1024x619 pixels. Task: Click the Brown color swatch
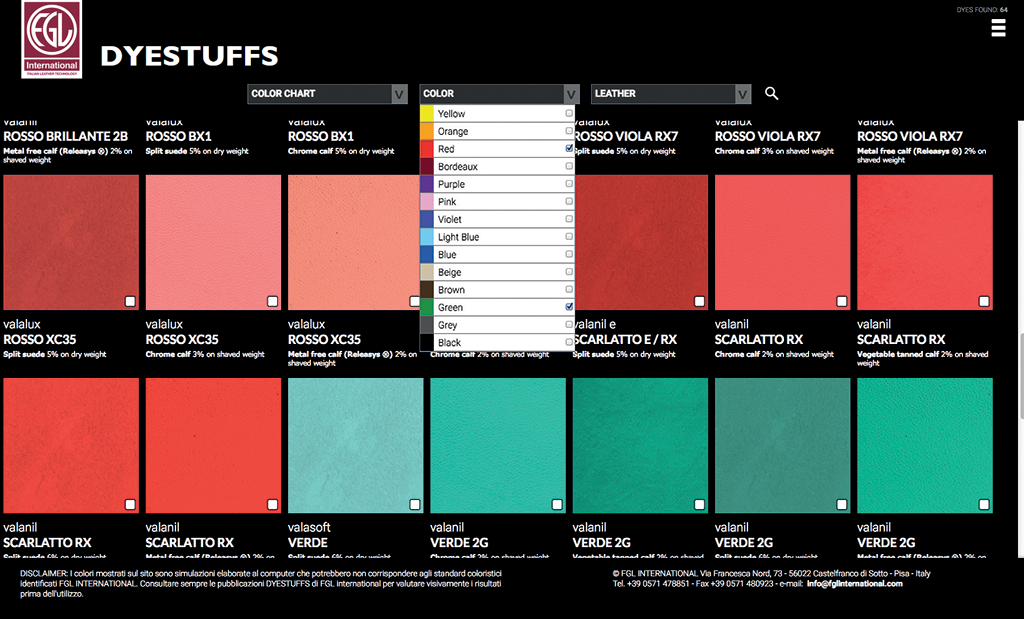click(426, 290)
